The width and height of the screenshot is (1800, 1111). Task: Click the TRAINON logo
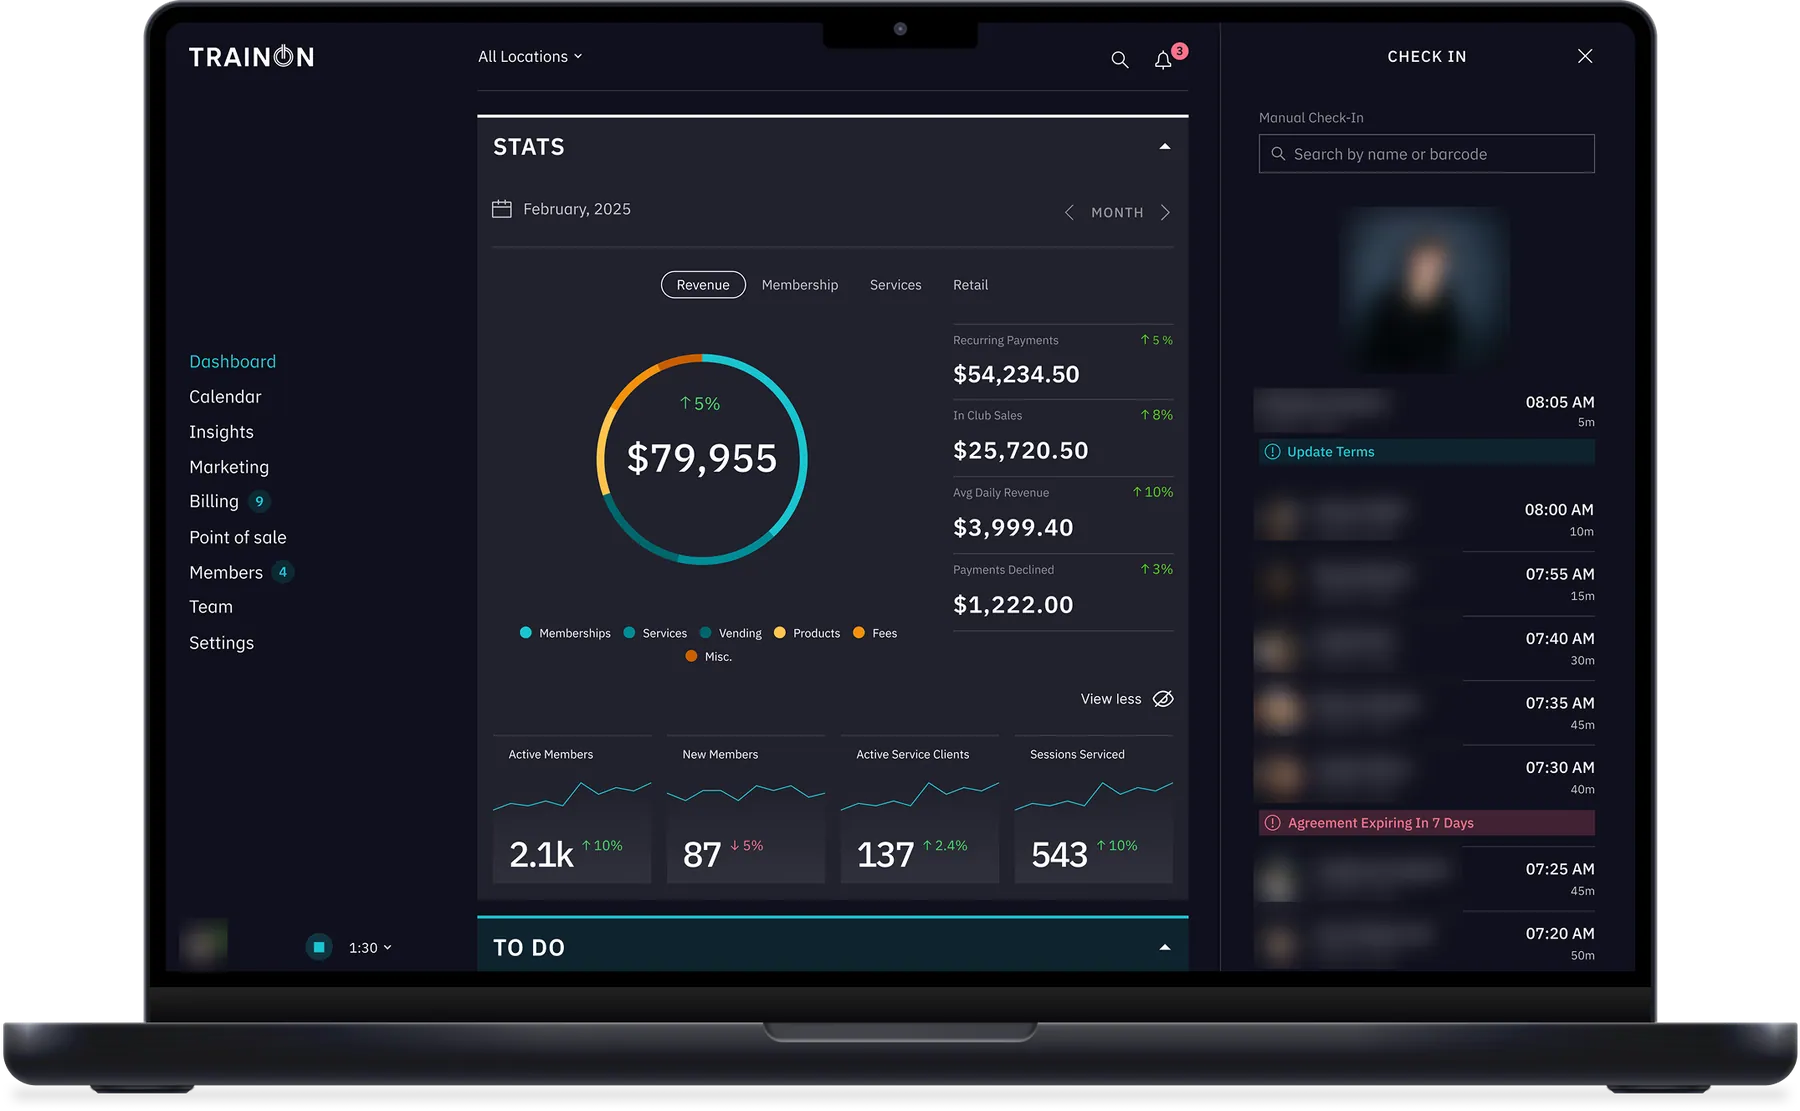(252, 57)
